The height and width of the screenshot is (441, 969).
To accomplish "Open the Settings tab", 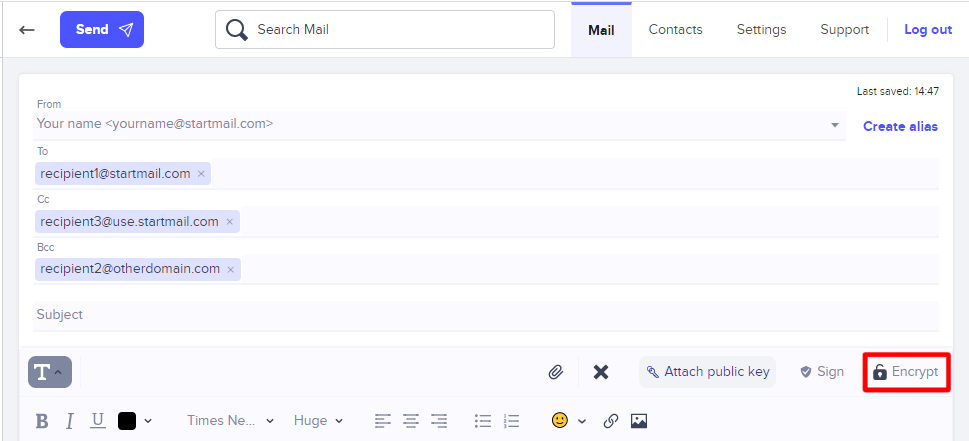I will 761,30.
